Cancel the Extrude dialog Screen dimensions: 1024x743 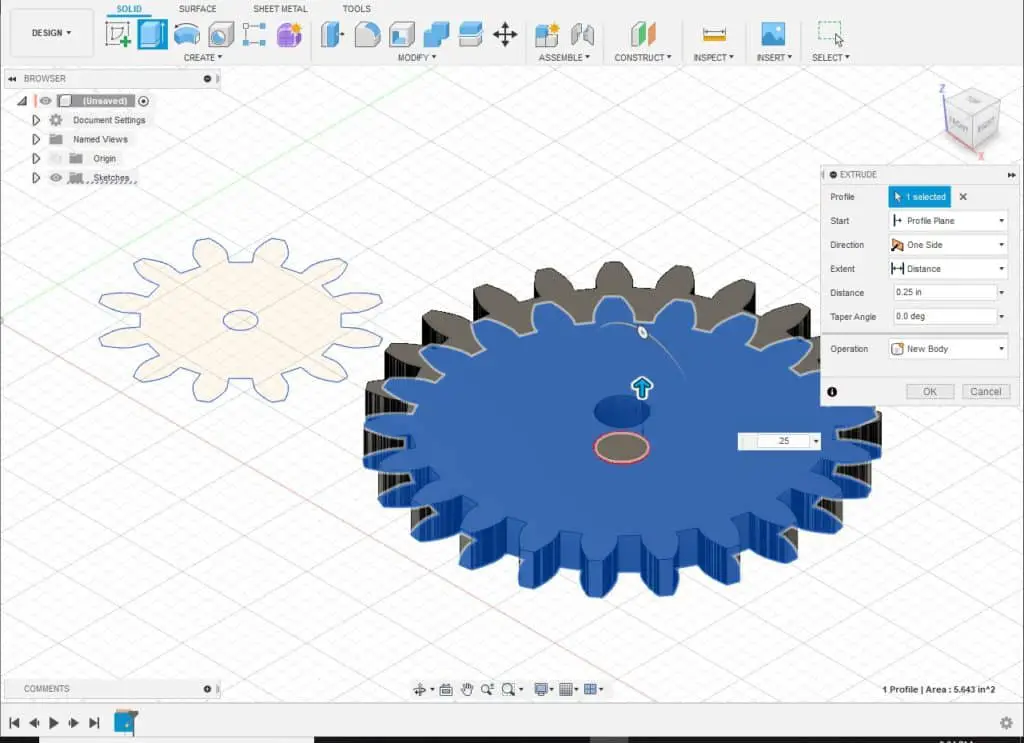[985, 392]
